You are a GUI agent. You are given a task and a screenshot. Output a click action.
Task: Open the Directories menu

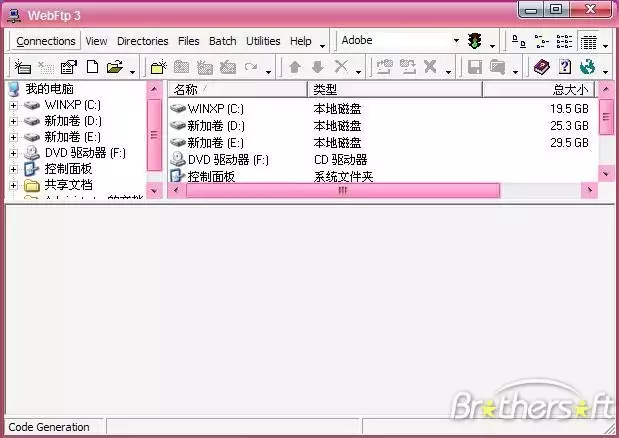[x=143, y=41]
